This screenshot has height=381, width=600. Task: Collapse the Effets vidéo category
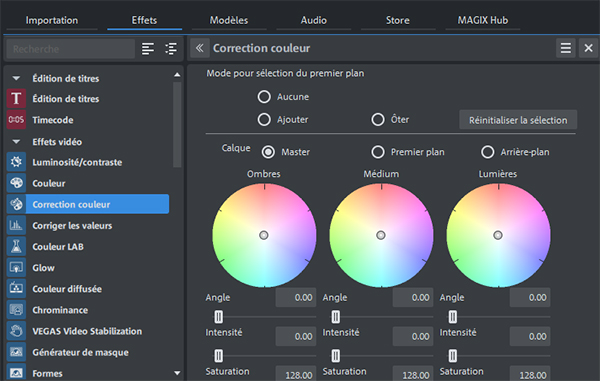(x=16, y=142)
